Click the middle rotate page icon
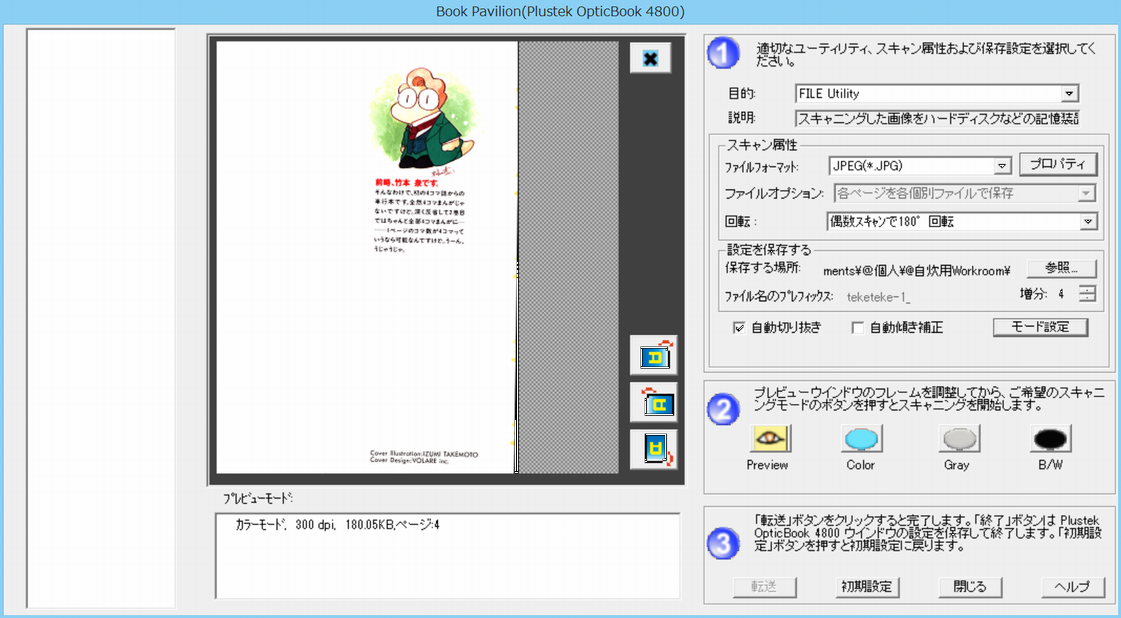 click(653, 403)
